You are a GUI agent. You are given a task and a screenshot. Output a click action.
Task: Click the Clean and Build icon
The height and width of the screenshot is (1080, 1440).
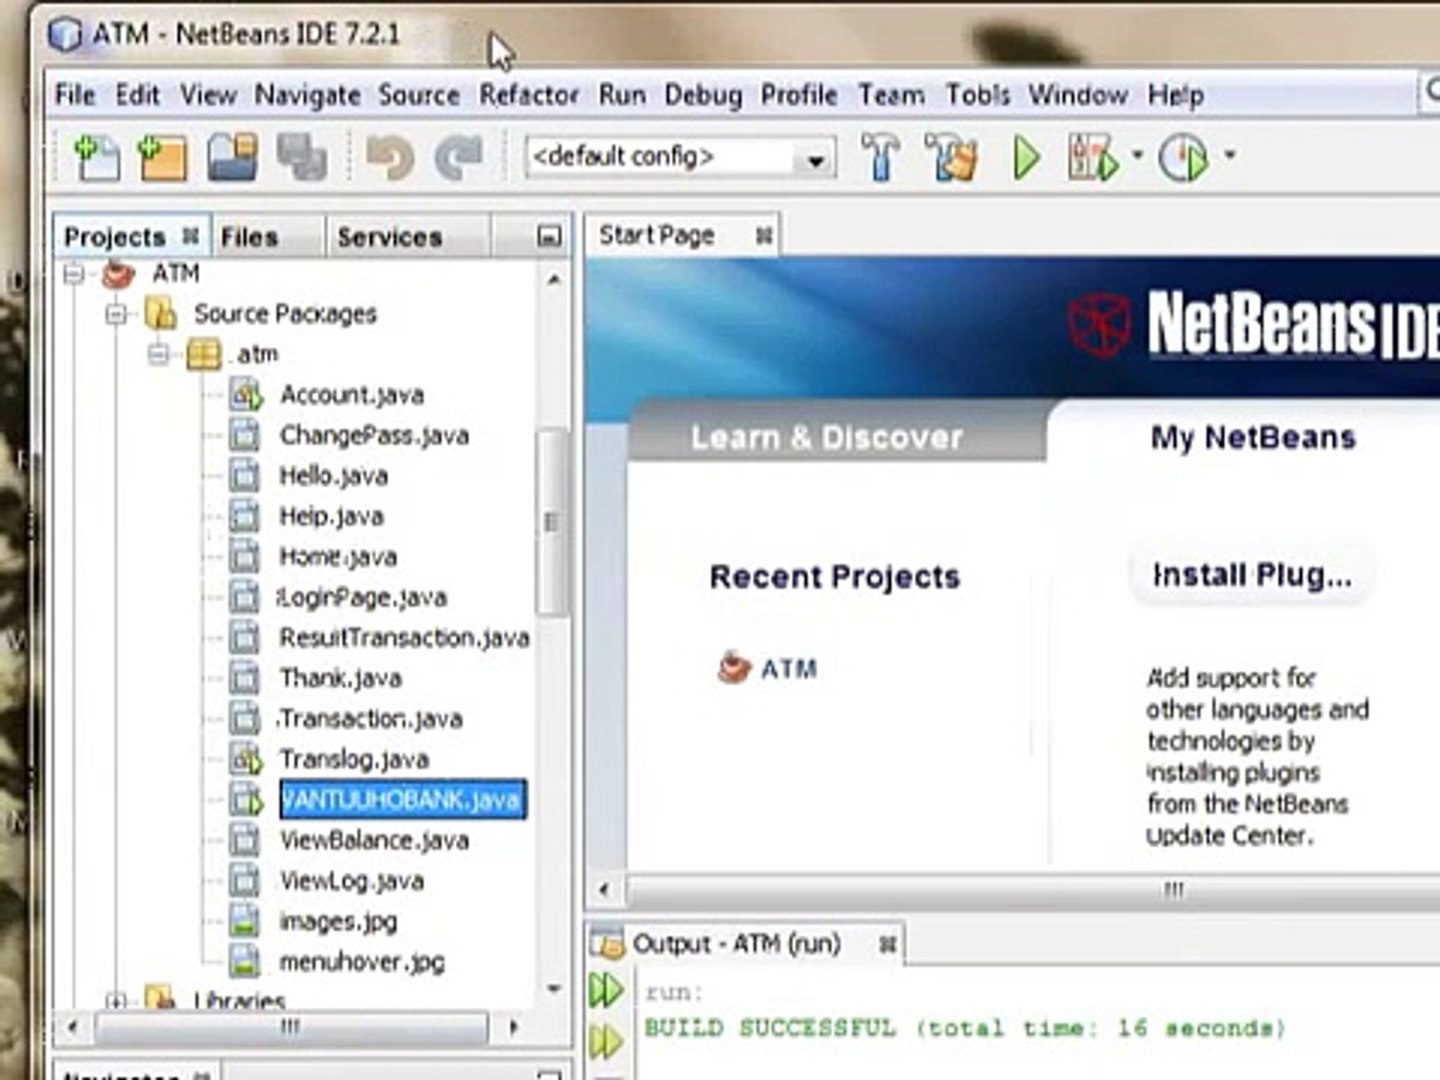point(951,158)
